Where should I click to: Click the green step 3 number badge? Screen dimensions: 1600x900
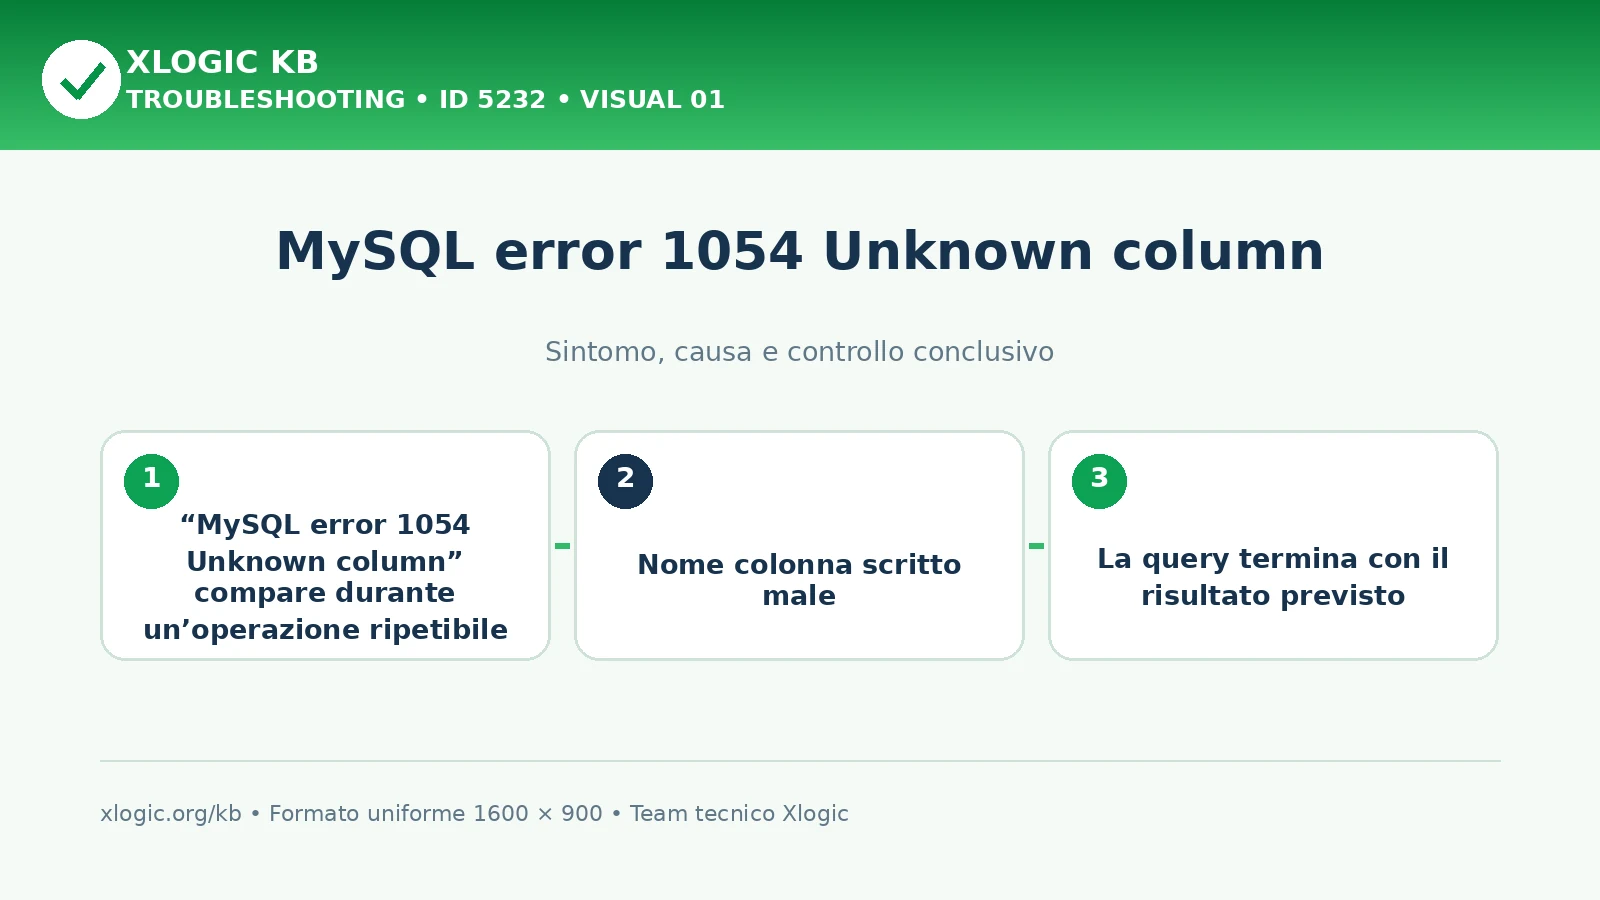(1099, 481)
